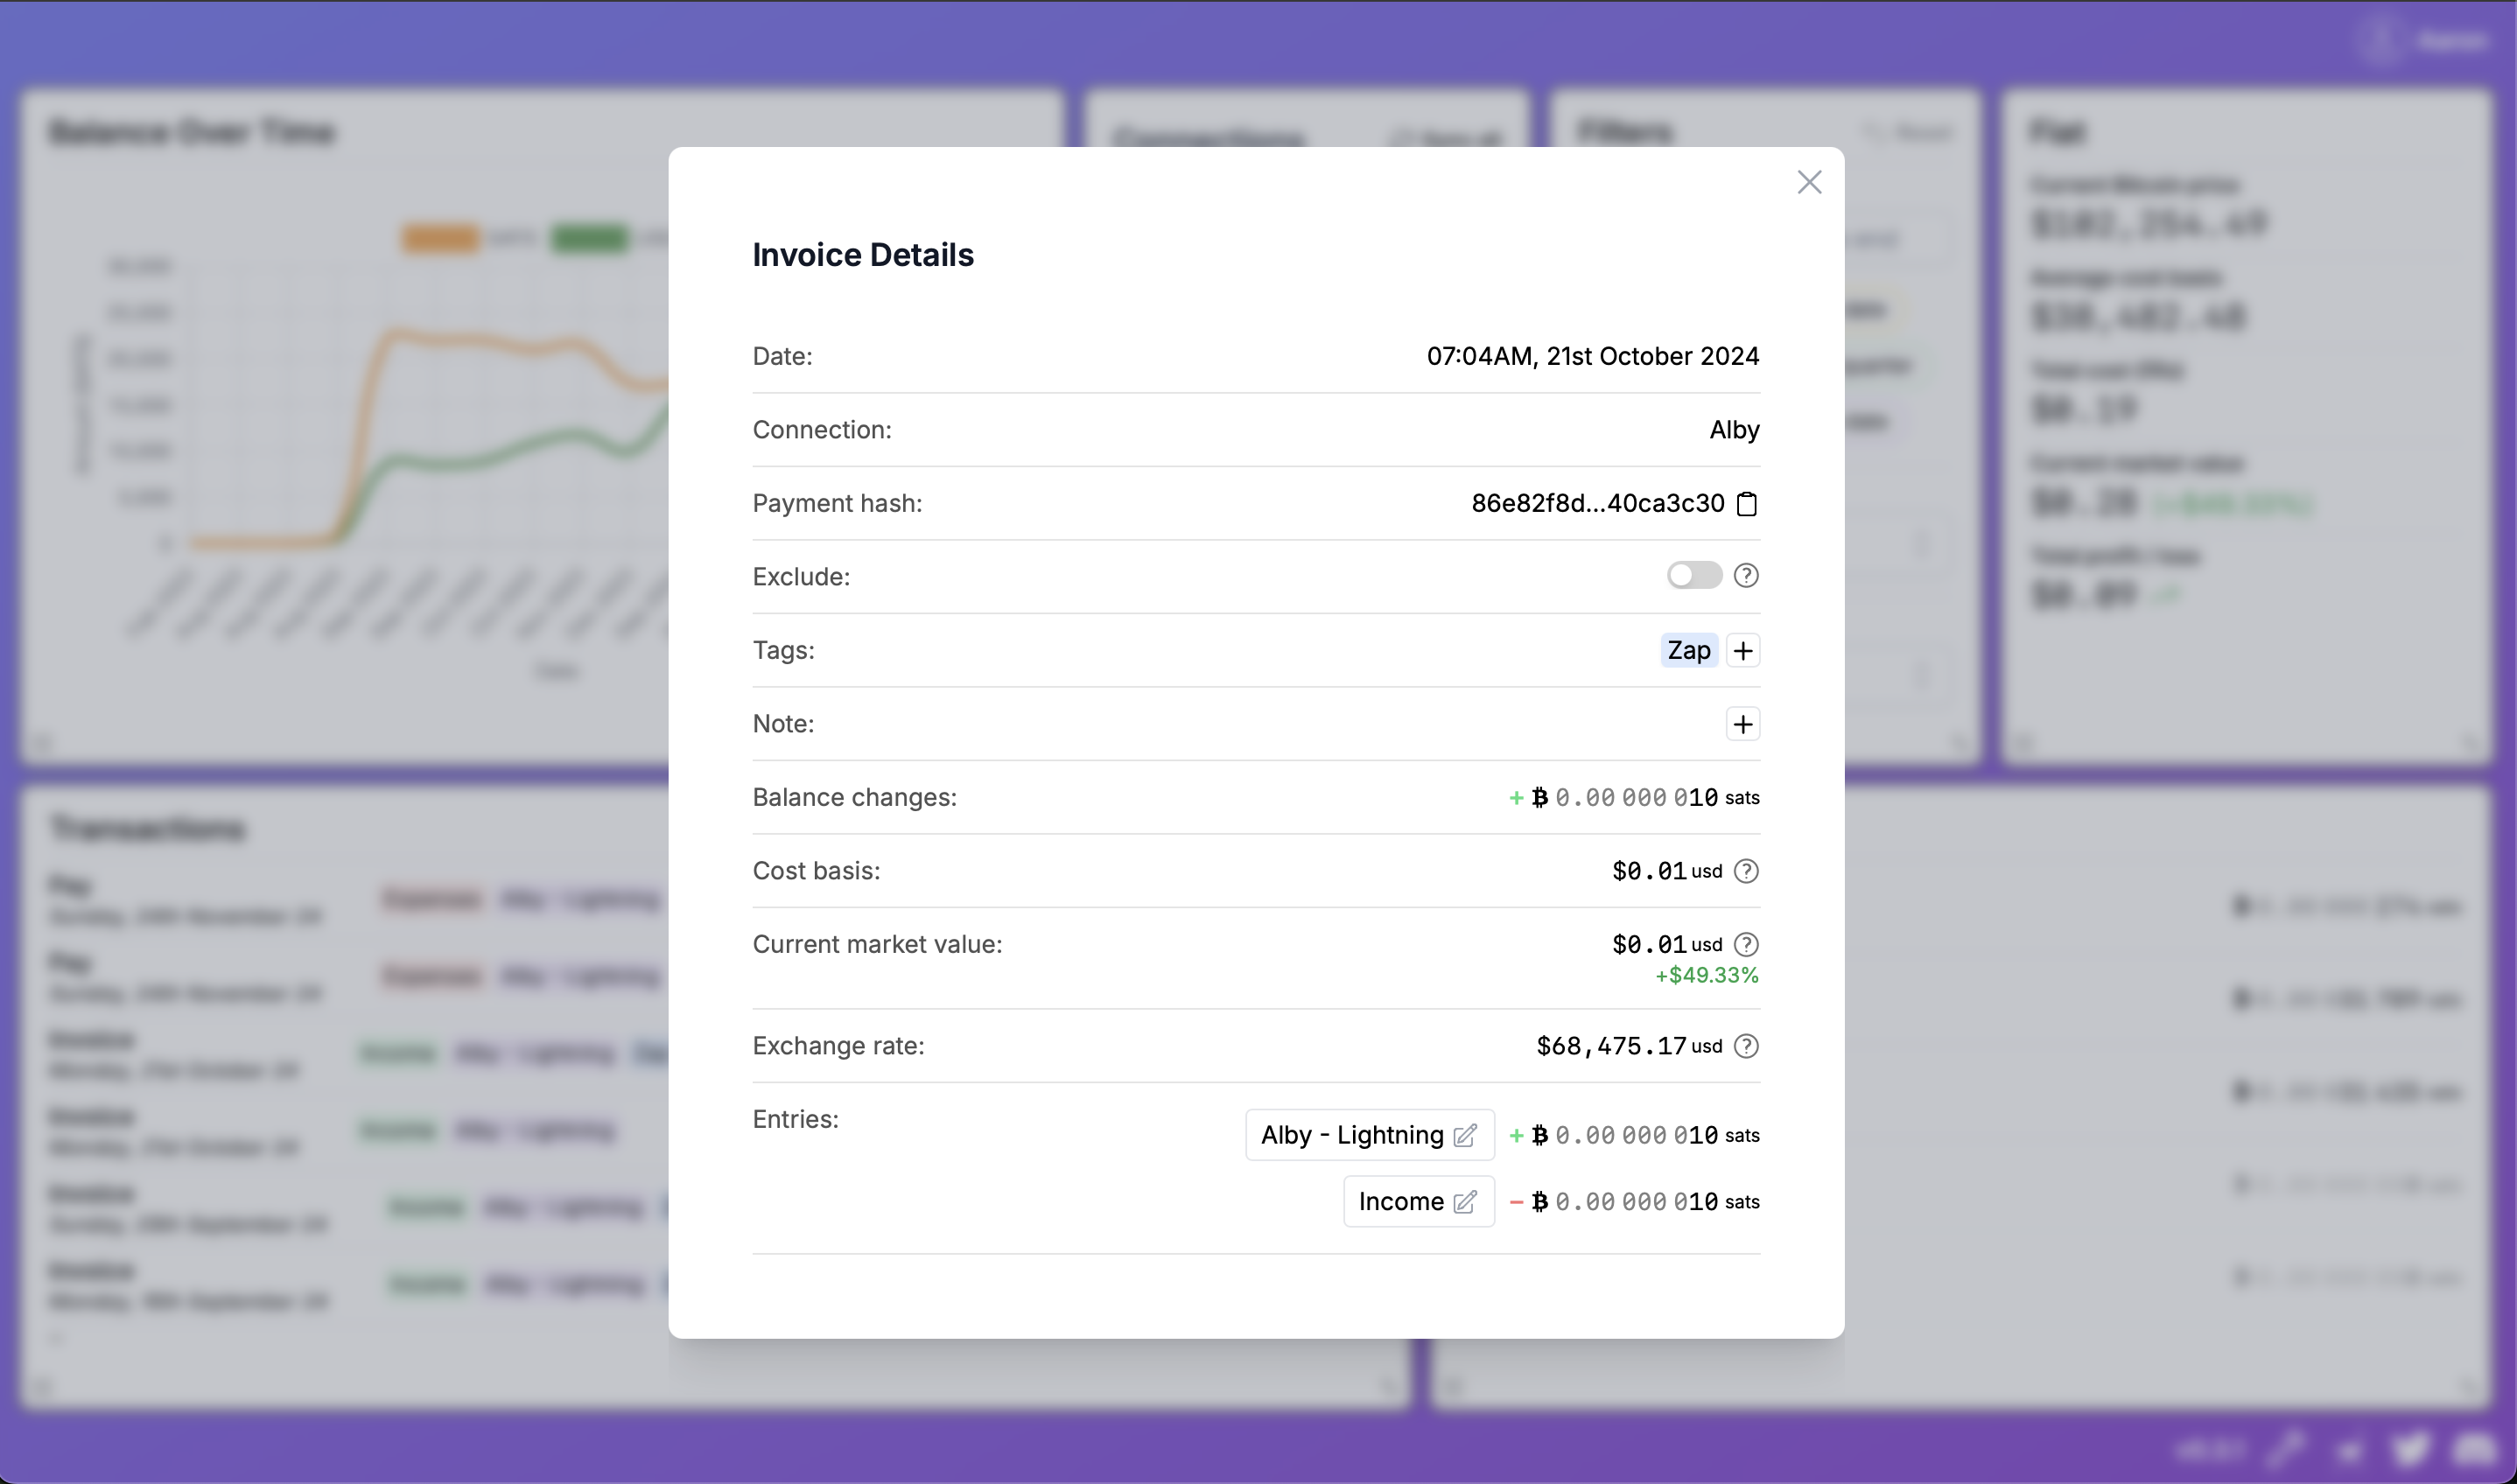Copy the payment hash to clipboard
The image size is (2517, 1484).
tap(1746, 503)
